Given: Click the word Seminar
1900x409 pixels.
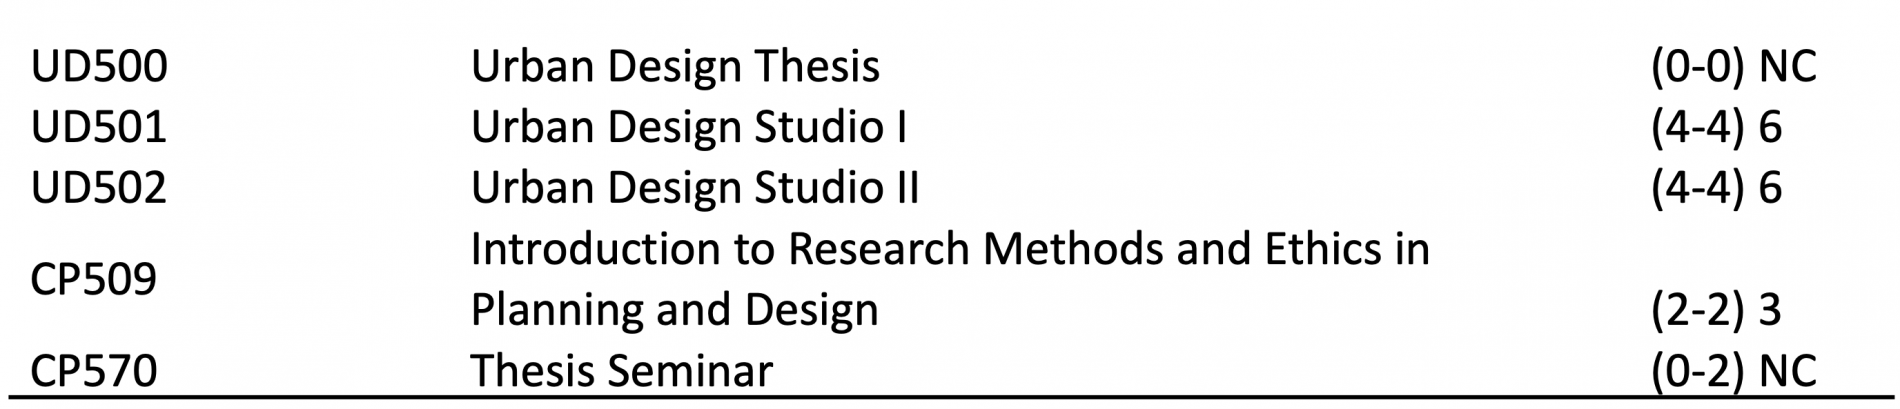Looking at the screenshot, I should point(690,371).
